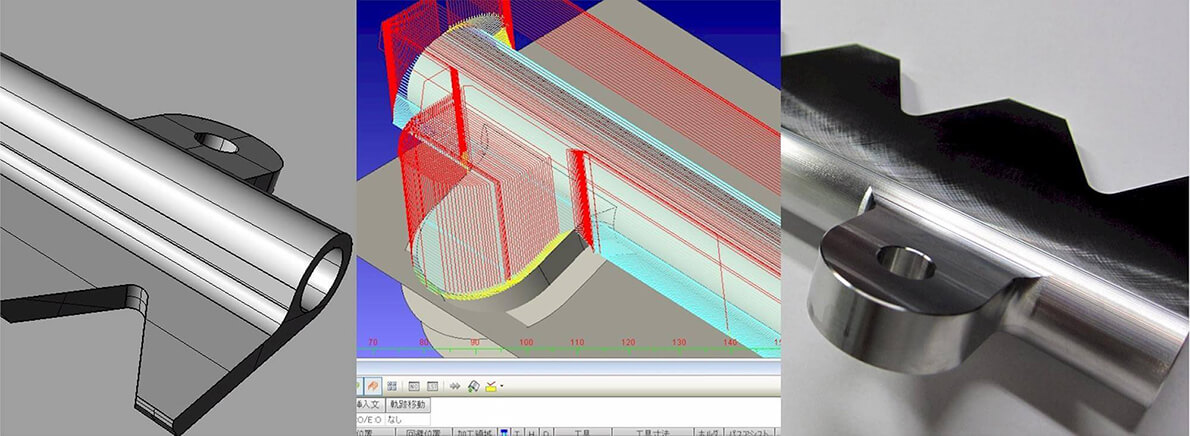Click the ホルダ column header

pos(708,431)
